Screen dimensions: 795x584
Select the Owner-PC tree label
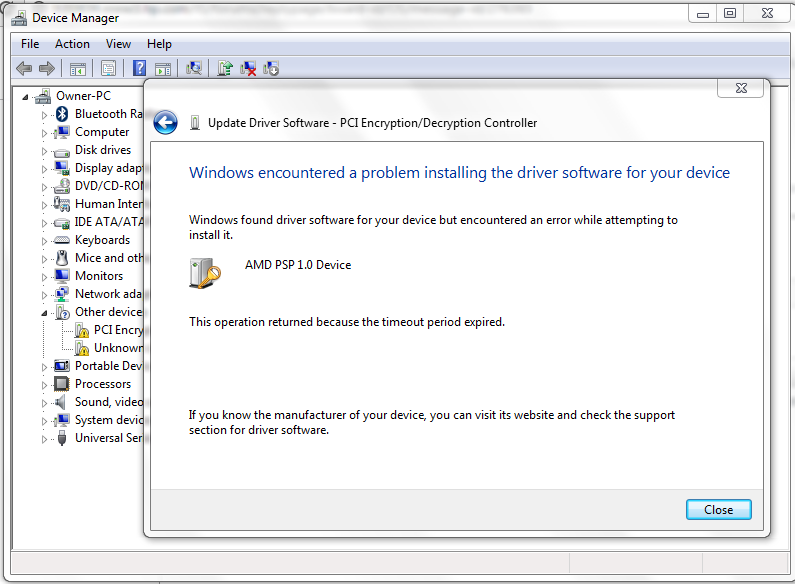pyautogui.click(x=83, y=96)
